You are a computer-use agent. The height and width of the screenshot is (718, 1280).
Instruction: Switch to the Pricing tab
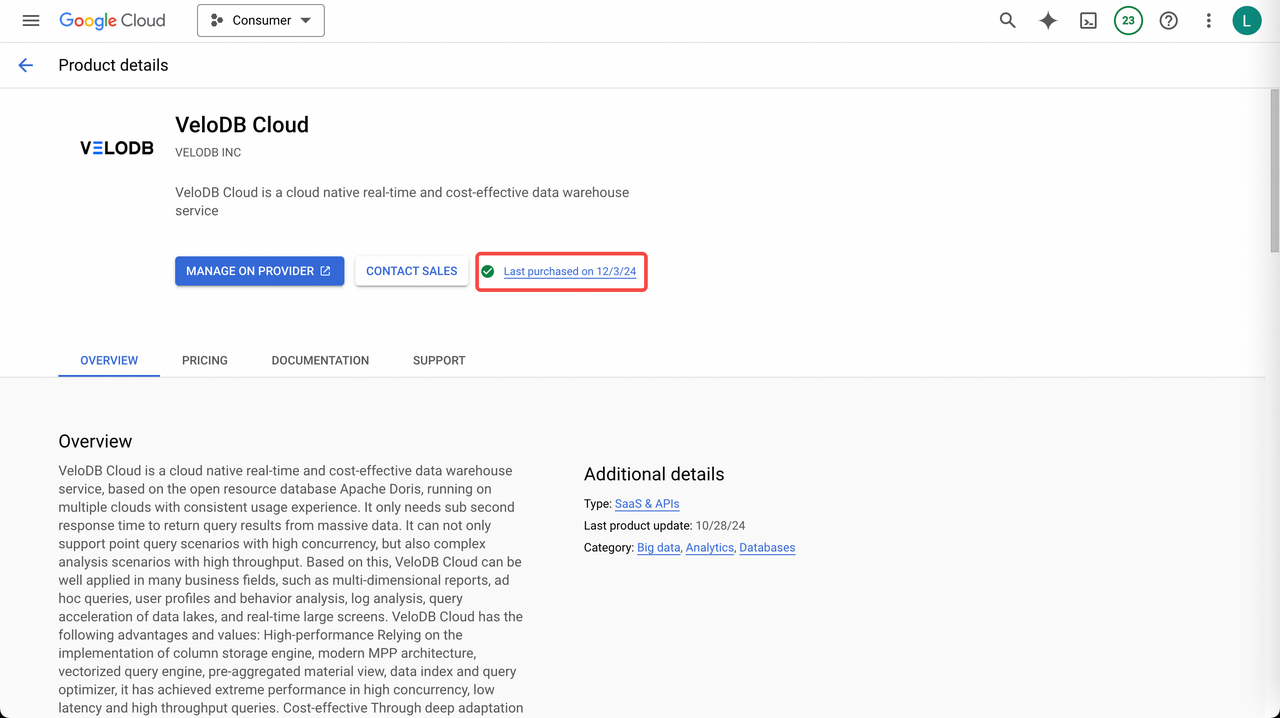pos(205,360)
